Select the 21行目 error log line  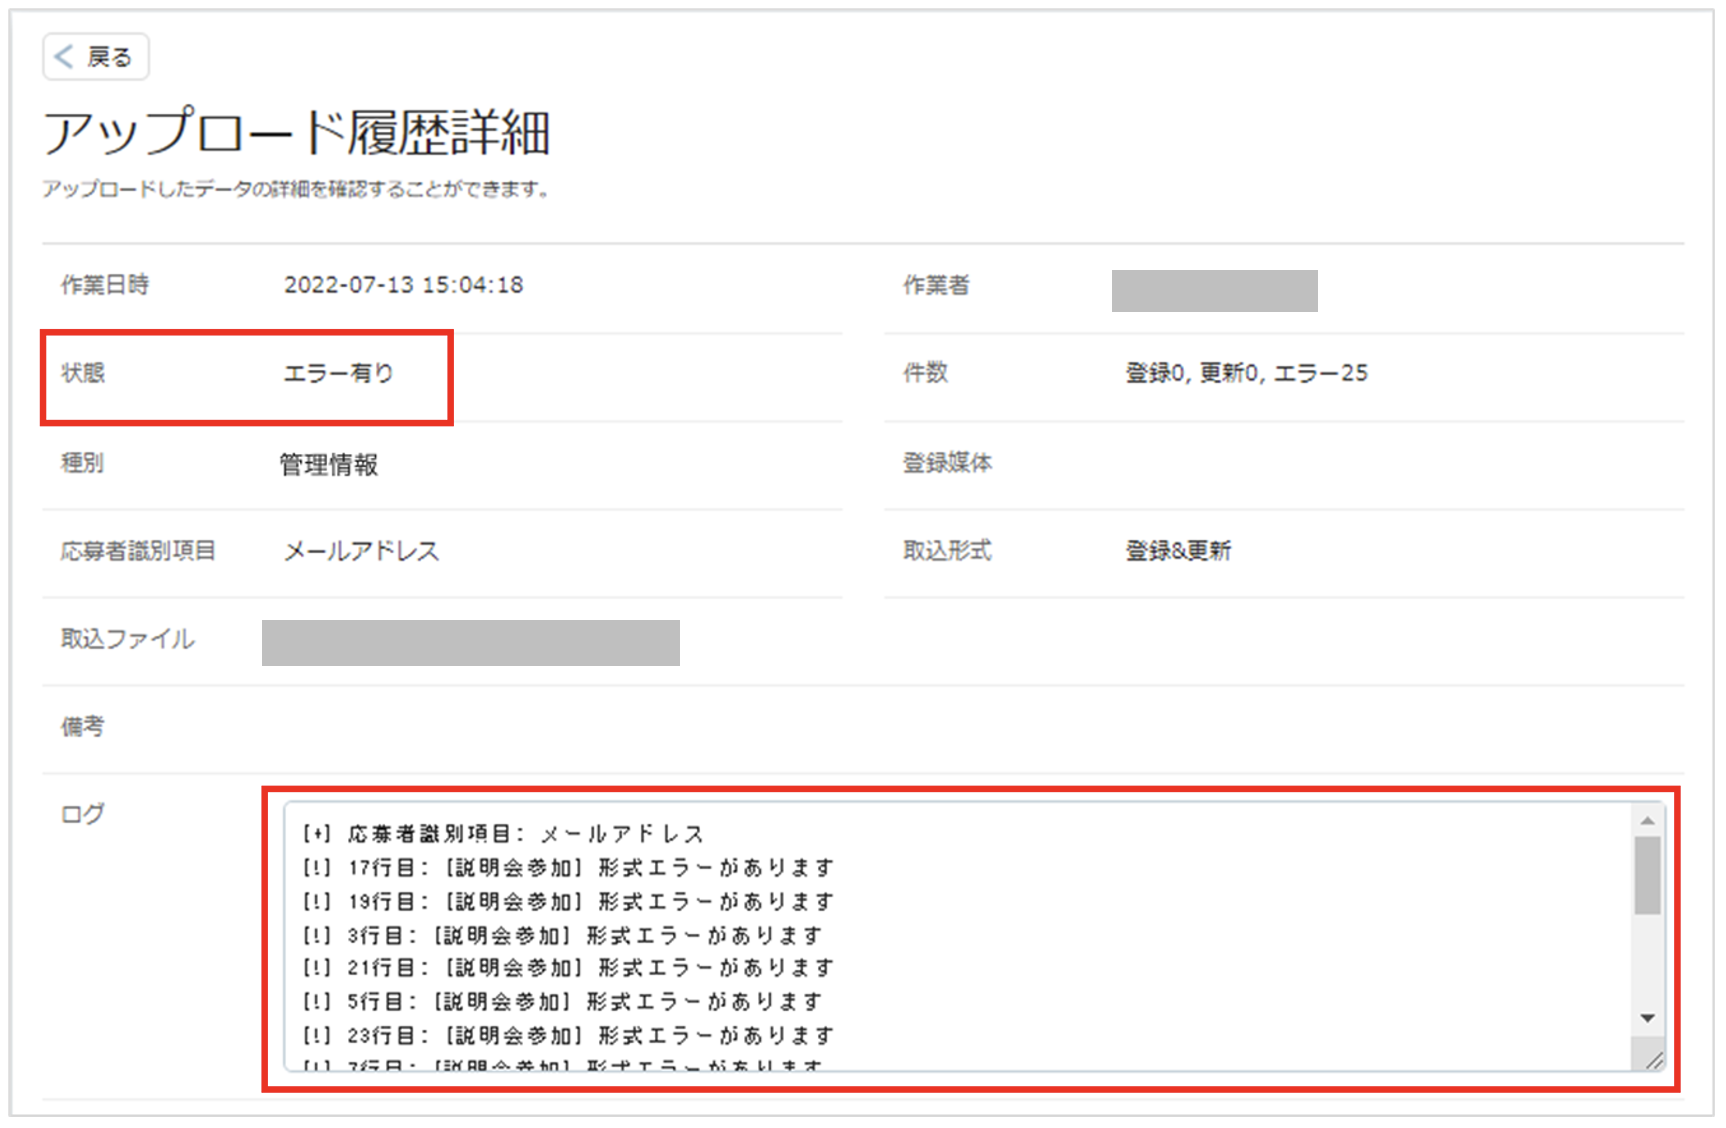pyautogui.click(x=568, y=968)
